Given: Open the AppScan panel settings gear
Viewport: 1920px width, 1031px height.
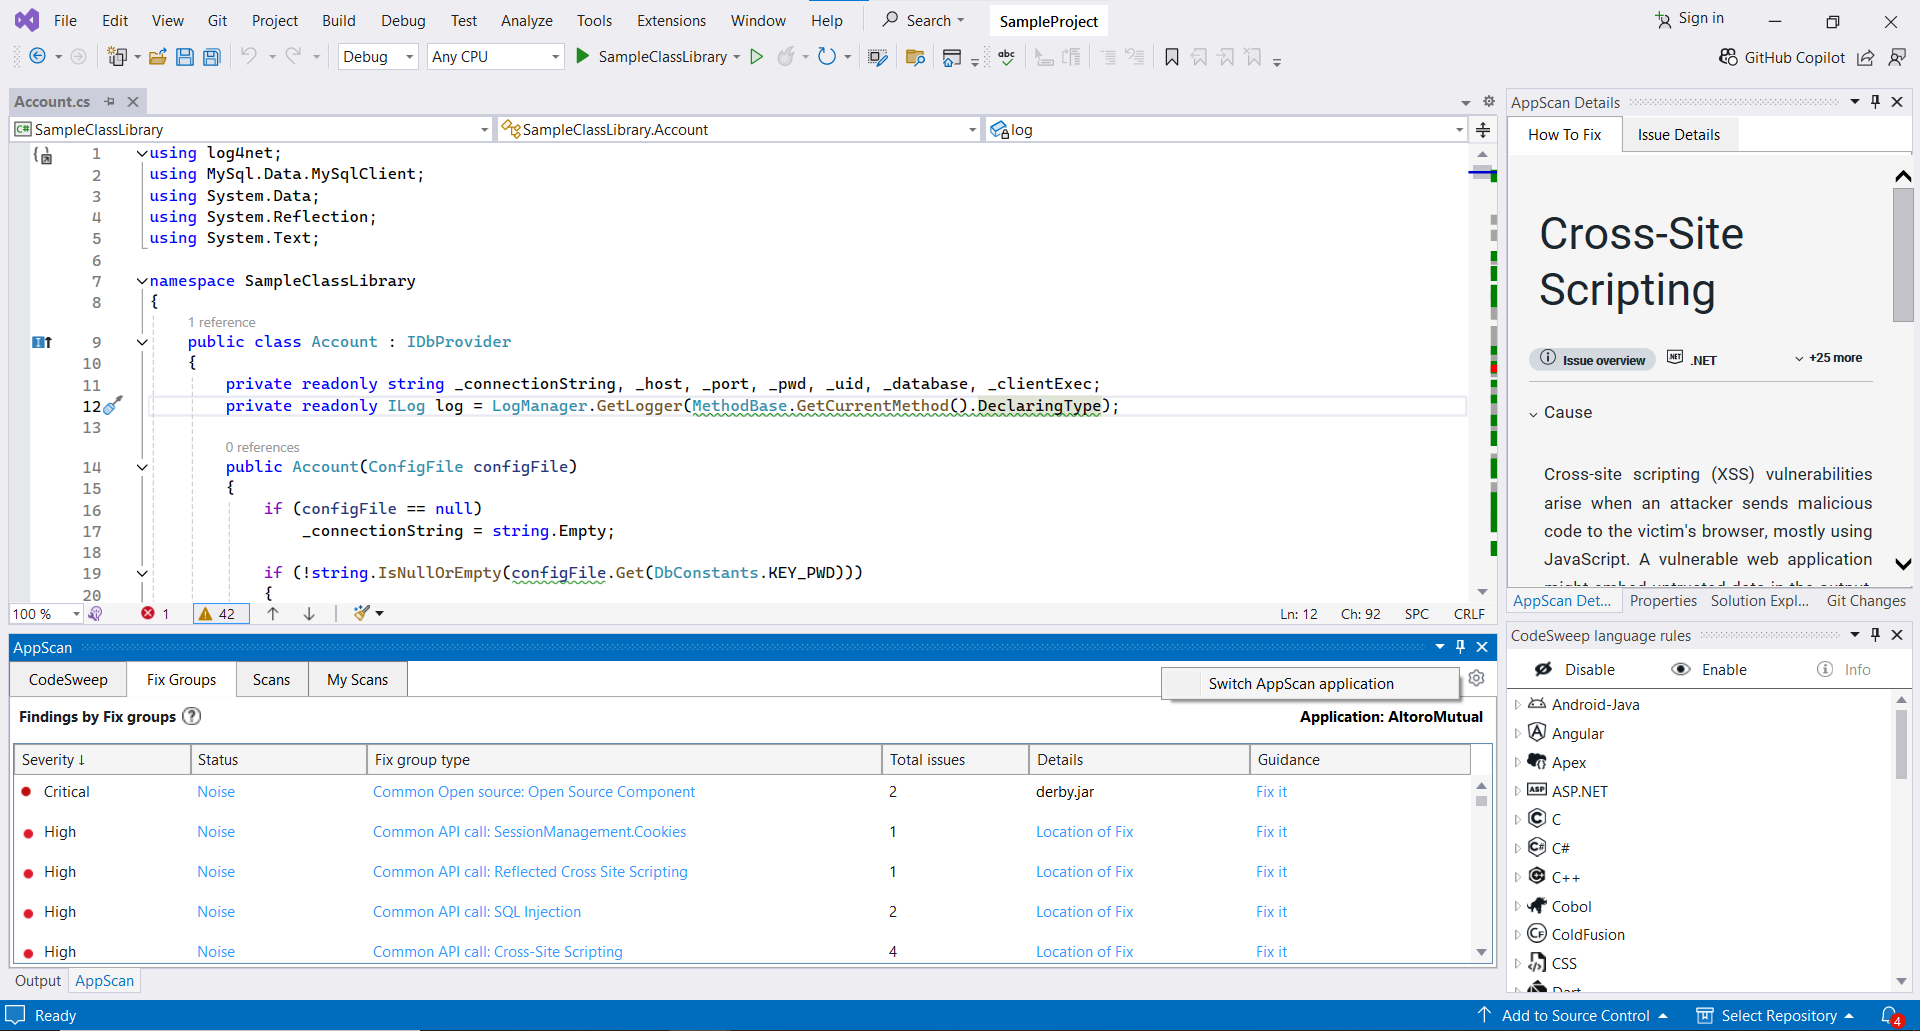Looking at the screenshot, I should [1477, 678].
